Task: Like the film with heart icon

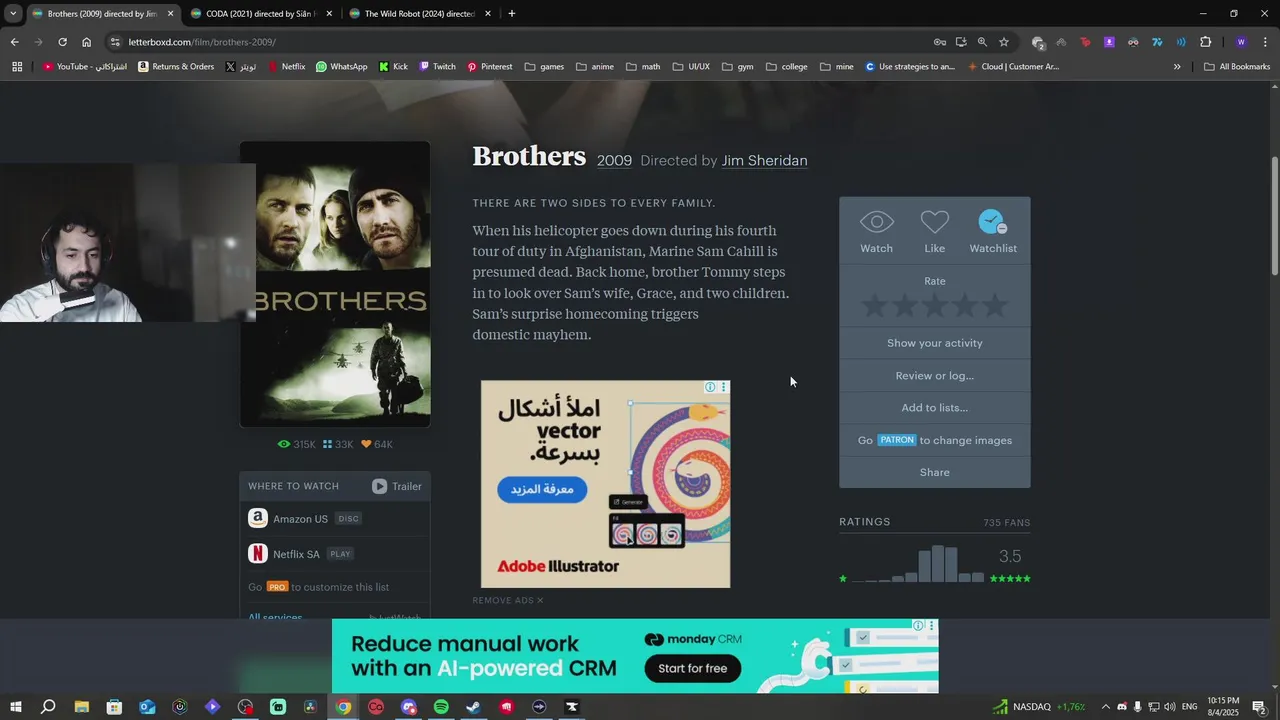Action: (934, 231)
